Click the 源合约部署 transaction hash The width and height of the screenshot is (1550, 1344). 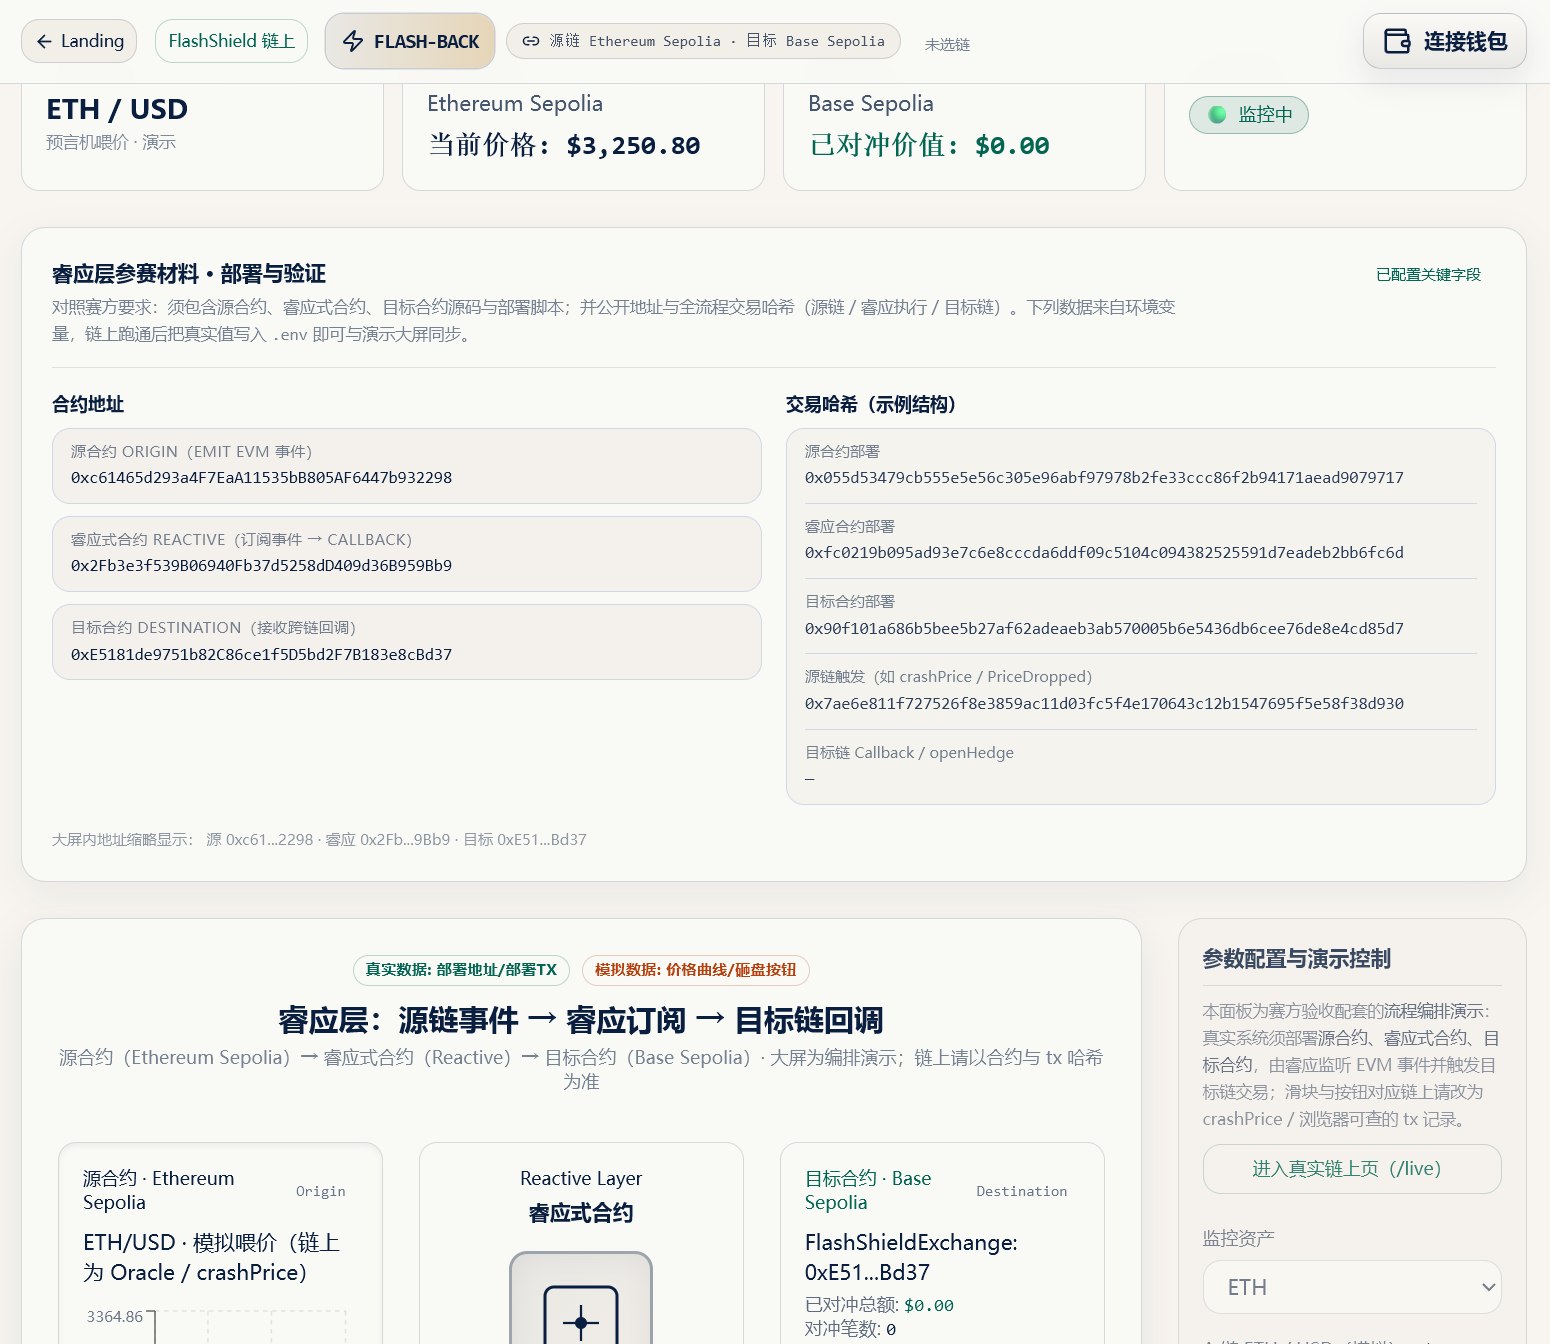[1104, 478]
